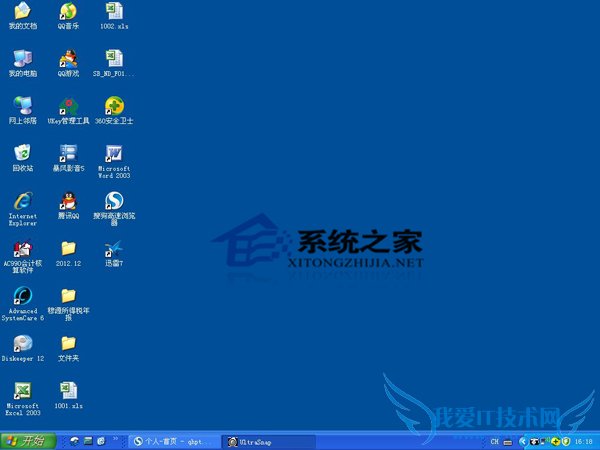The height and width of the screenshot is (450, 600).
Task: Click the network connection tray icon
Action: (545, 442)
